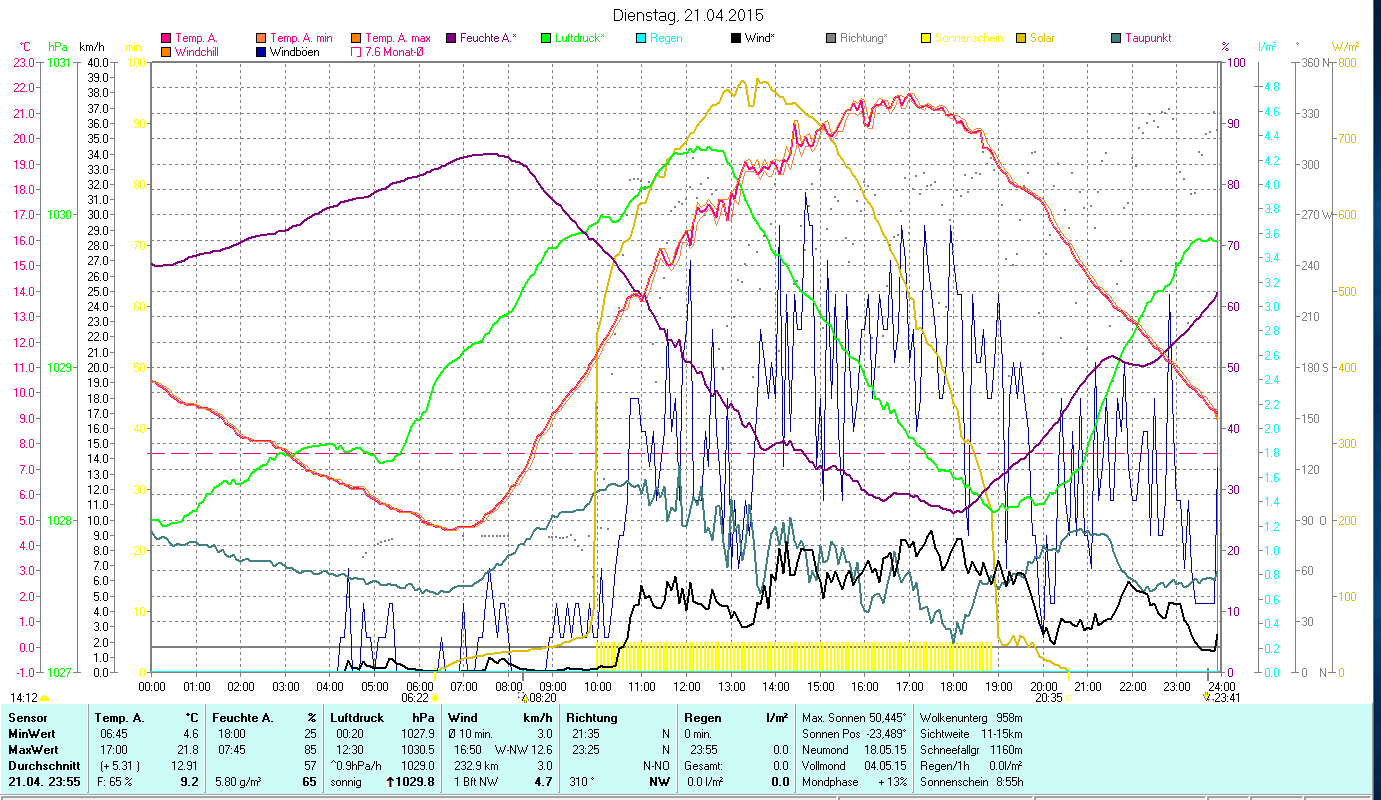Click the 'km/h' wind axis unit label
The width and height of the screenshot is (1381, 800).
[91, 47]
